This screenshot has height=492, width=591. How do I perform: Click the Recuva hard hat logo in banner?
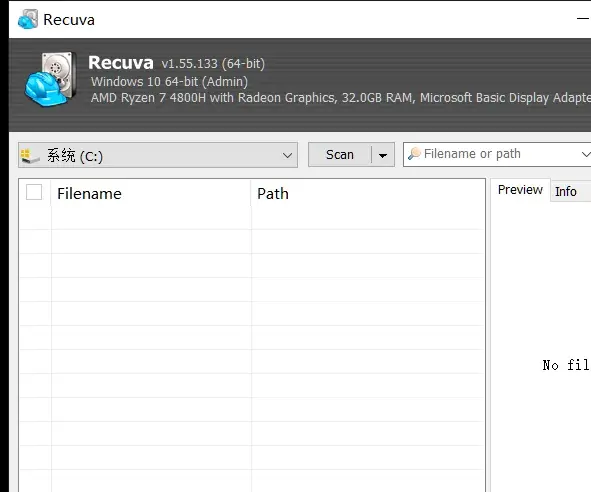50,79
